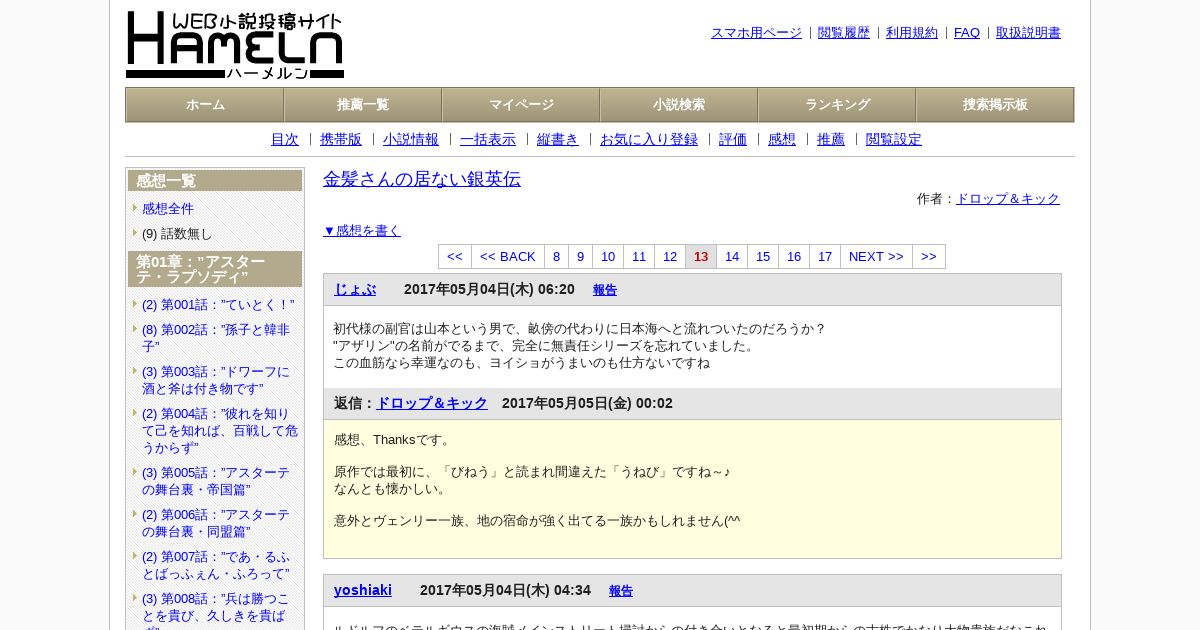Click the Hameln site logo
The width and height of the screenshot is (1200, 630).
(x=235, y=45)
